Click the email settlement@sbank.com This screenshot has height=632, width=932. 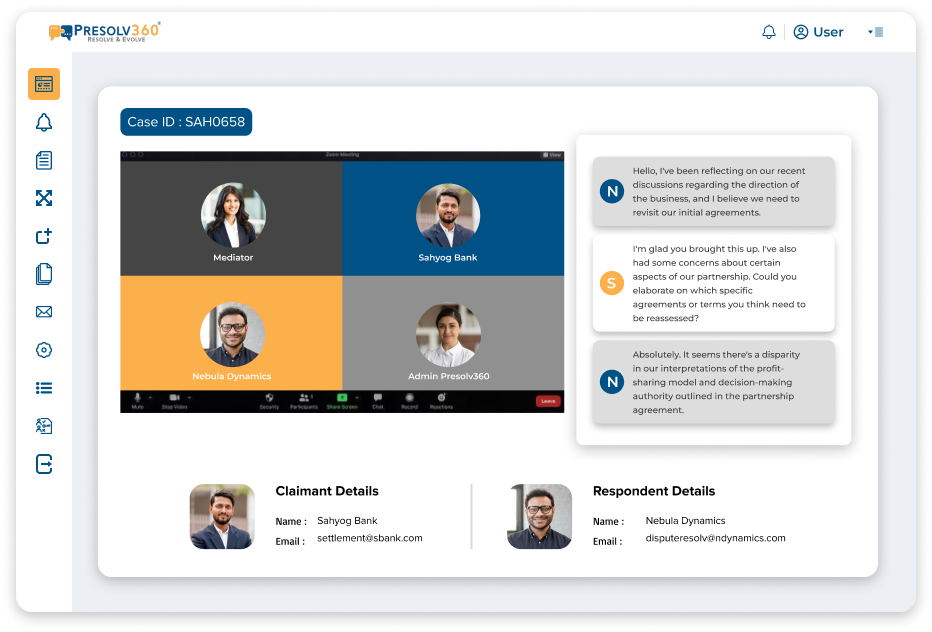tap(370, 538)
